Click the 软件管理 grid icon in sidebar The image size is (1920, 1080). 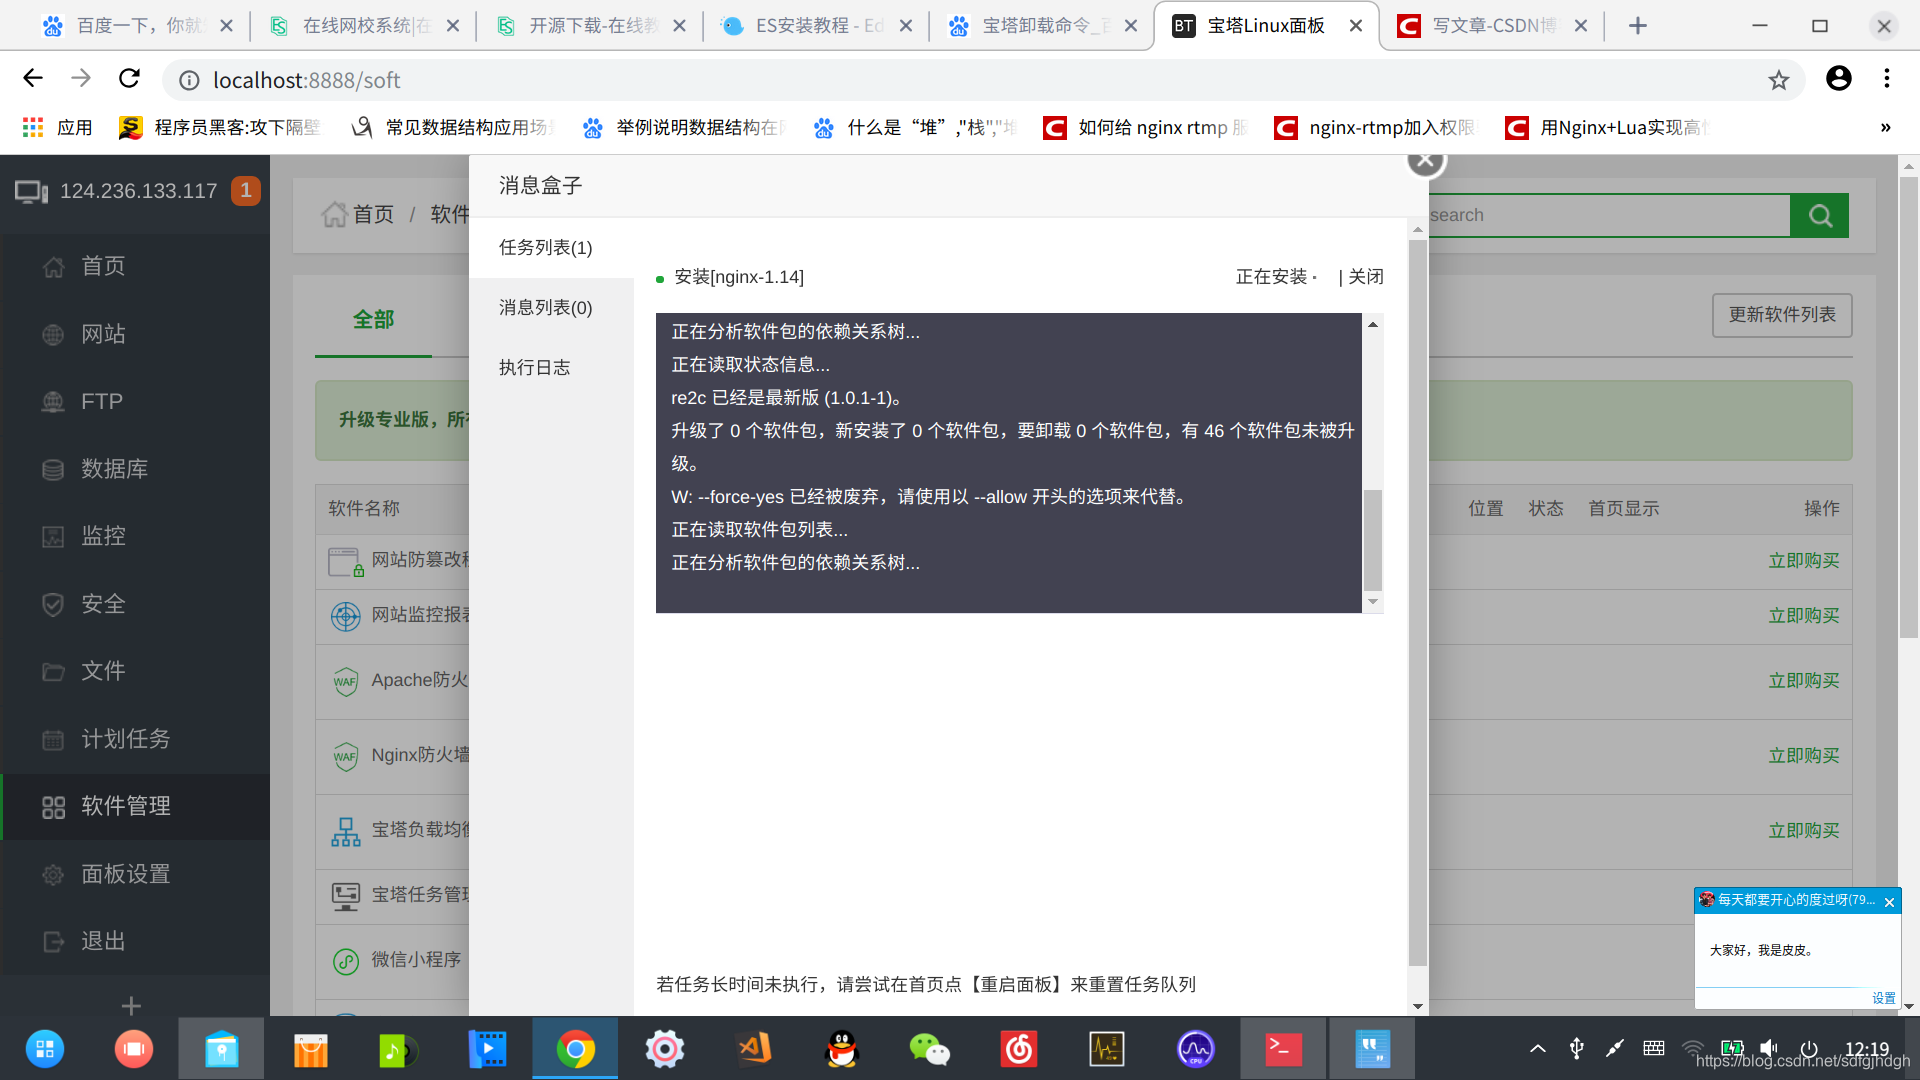[53, 806]
